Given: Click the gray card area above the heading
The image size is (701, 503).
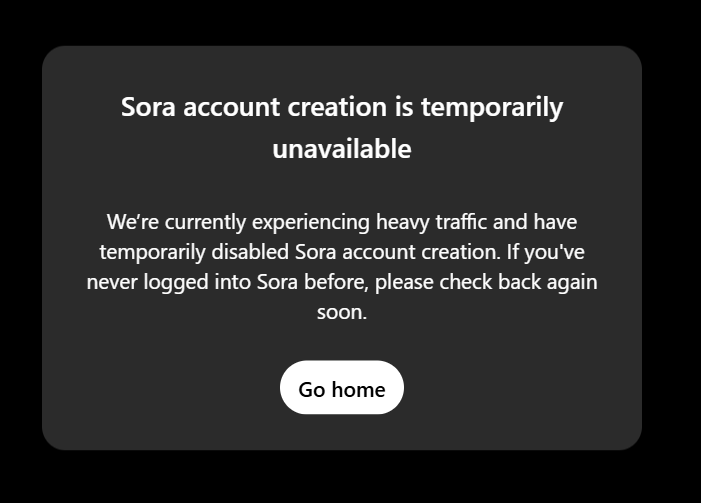Looking at the screenshot, I should click(342, 67).
